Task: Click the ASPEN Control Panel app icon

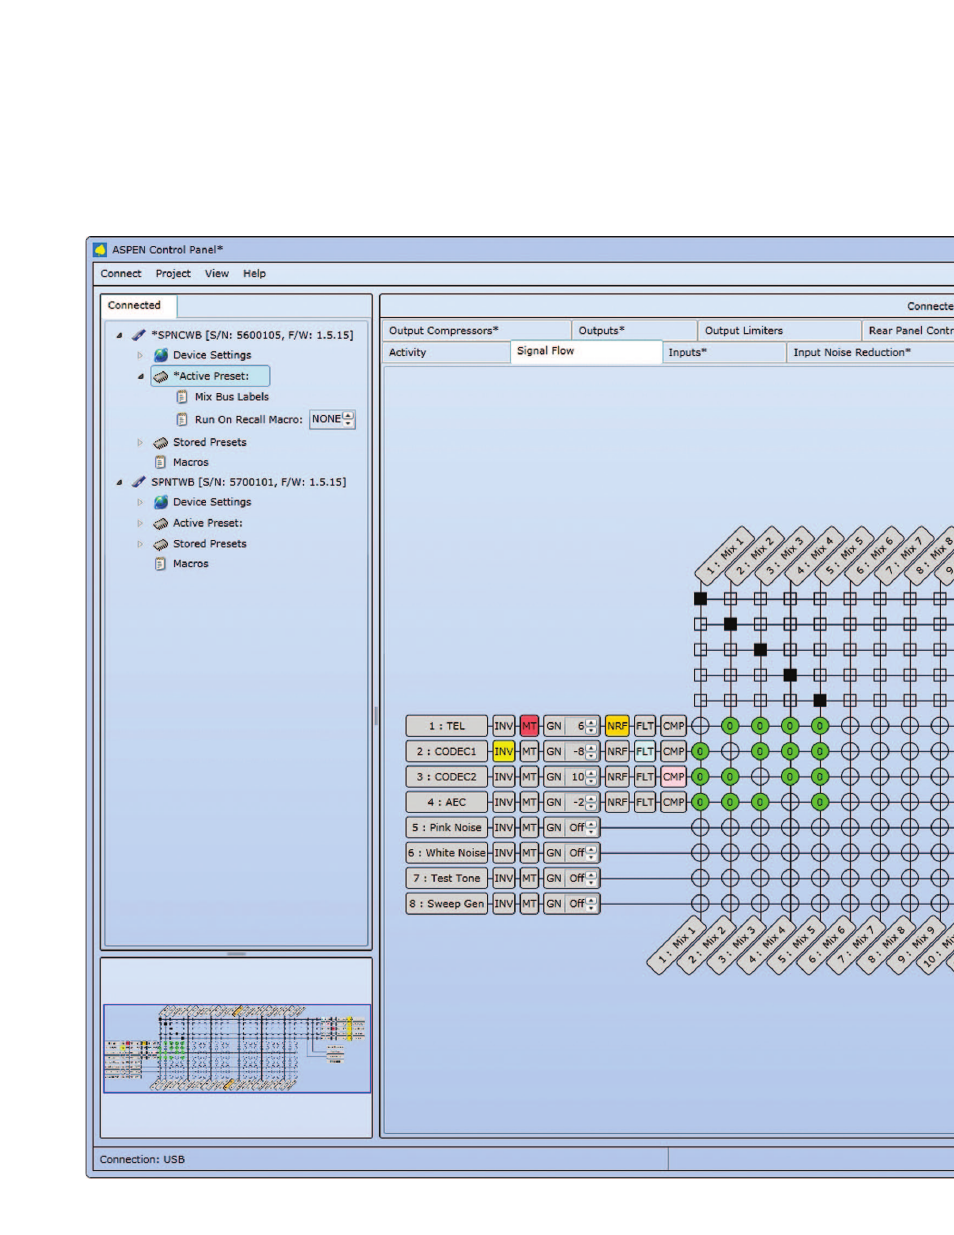Action: click(100, 249)
